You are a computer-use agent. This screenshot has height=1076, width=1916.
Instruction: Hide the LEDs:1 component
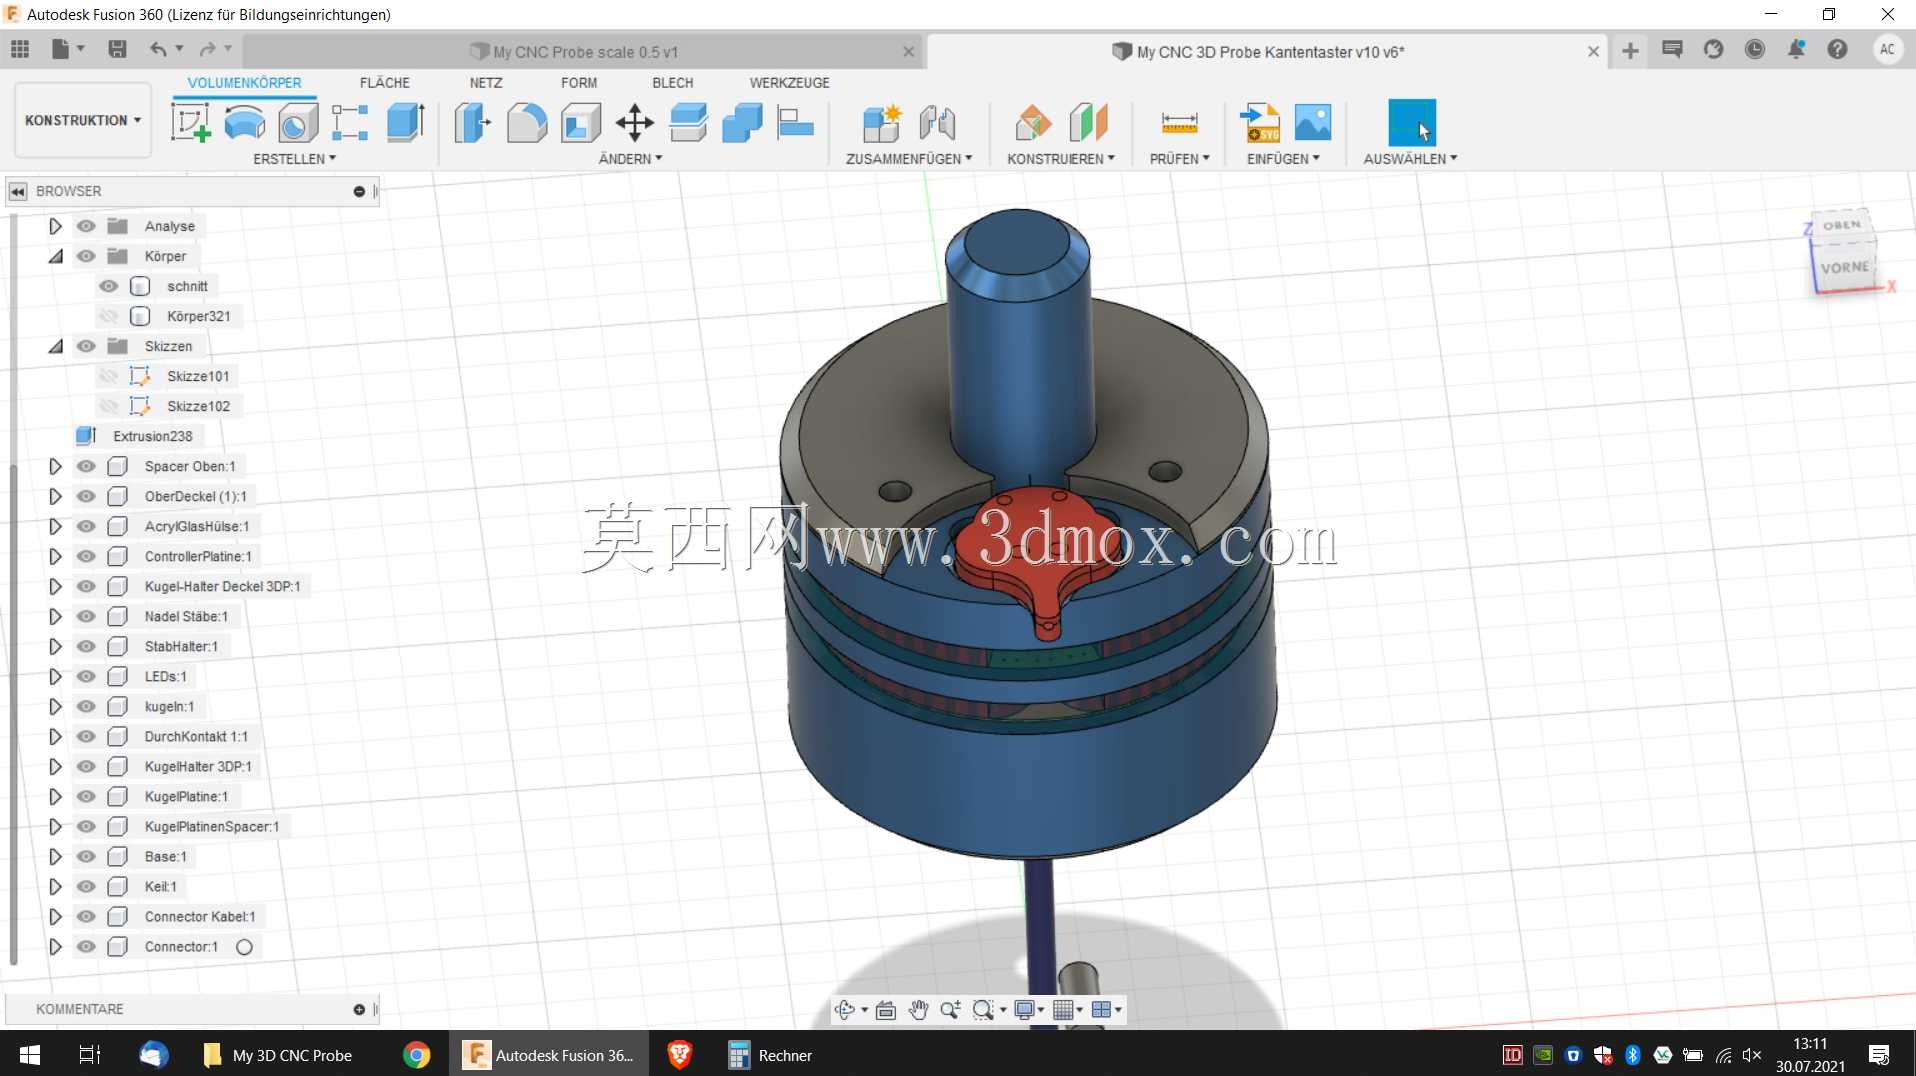86,676
